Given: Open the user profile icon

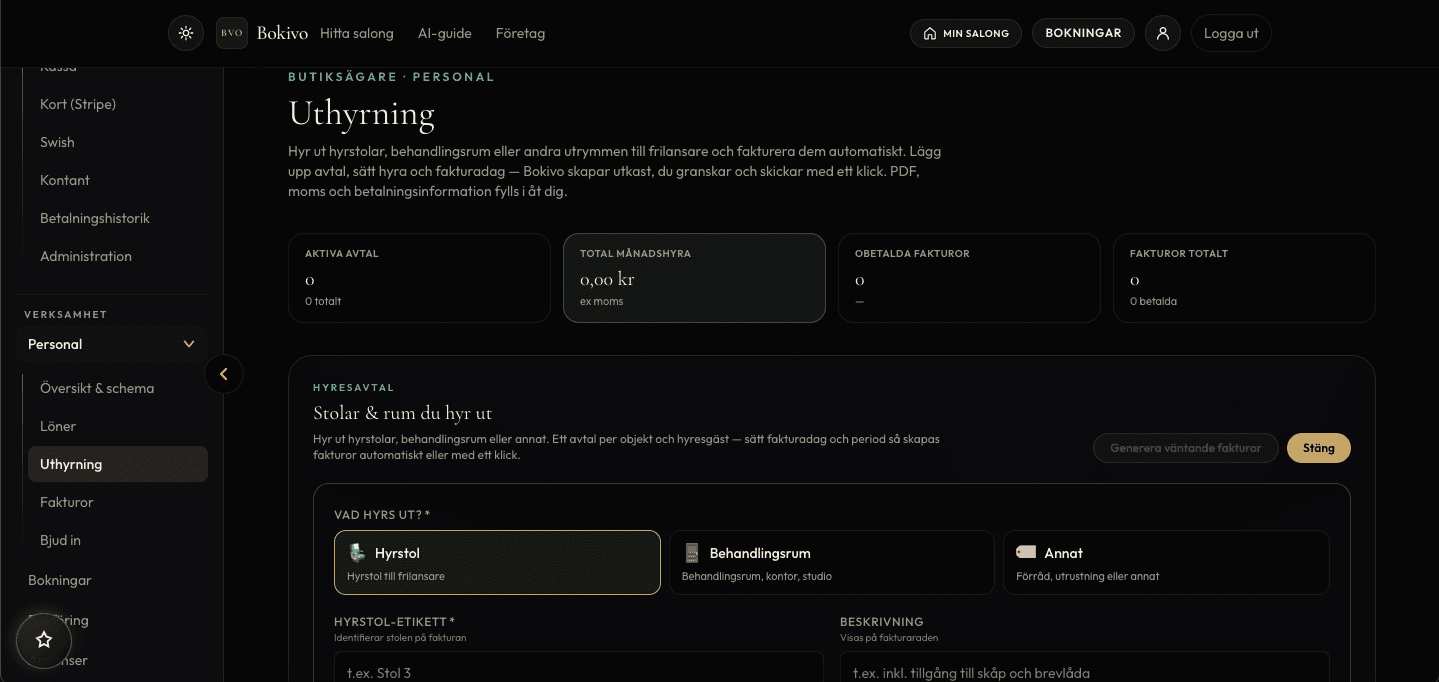Looking at the screenshot, I should click(x=1163, y=33).
